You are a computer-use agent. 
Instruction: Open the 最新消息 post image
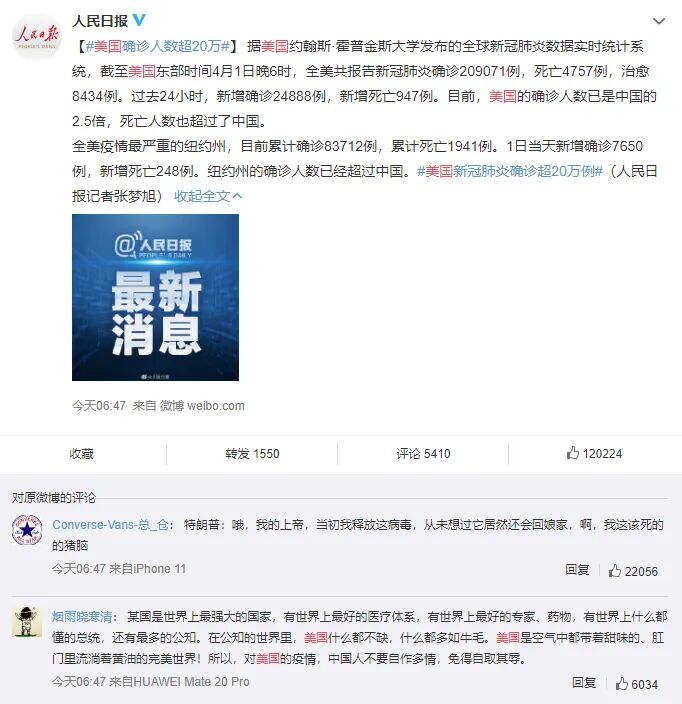pos(155,297)
